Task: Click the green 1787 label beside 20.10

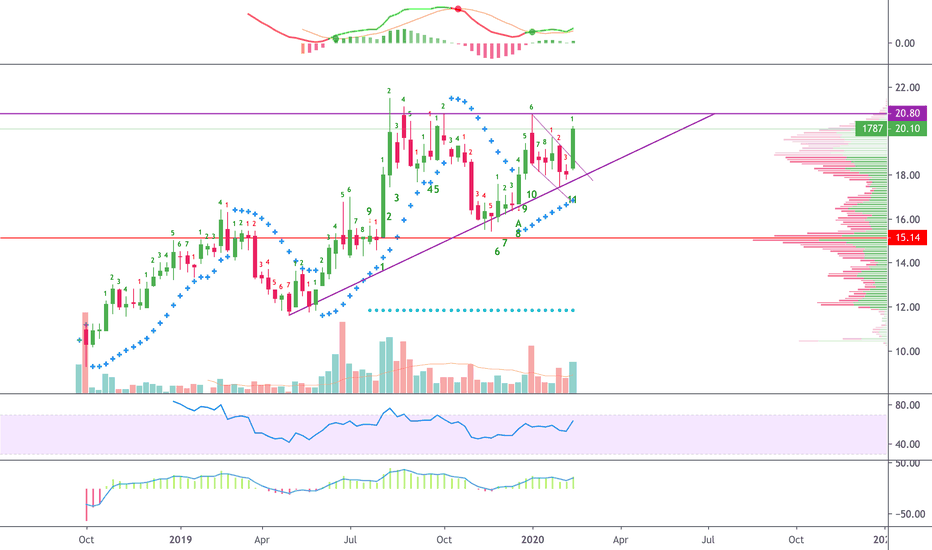Action: click(872, 128)
